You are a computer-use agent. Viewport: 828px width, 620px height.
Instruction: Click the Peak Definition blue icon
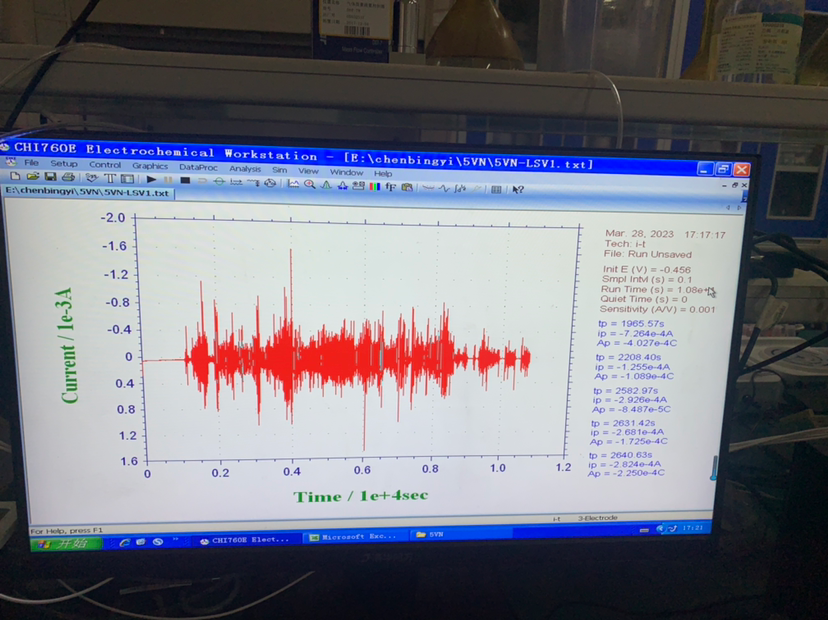[342, 185]
